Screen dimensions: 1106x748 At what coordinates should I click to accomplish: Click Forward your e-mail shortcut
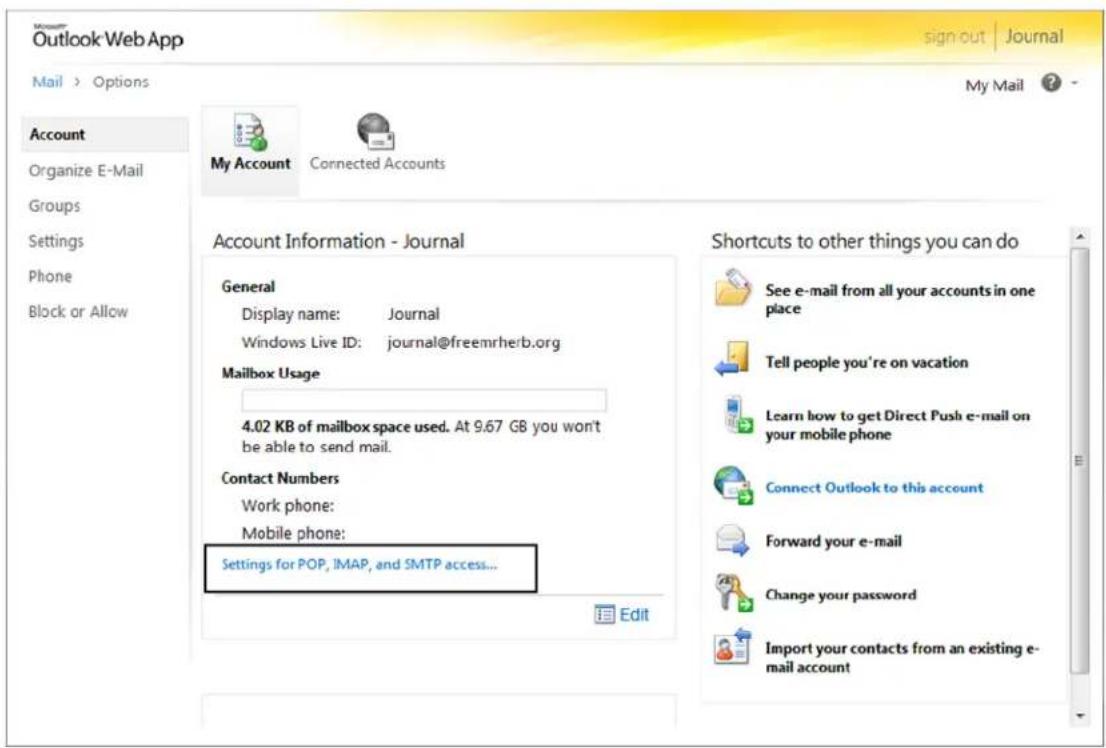[834, 541]
